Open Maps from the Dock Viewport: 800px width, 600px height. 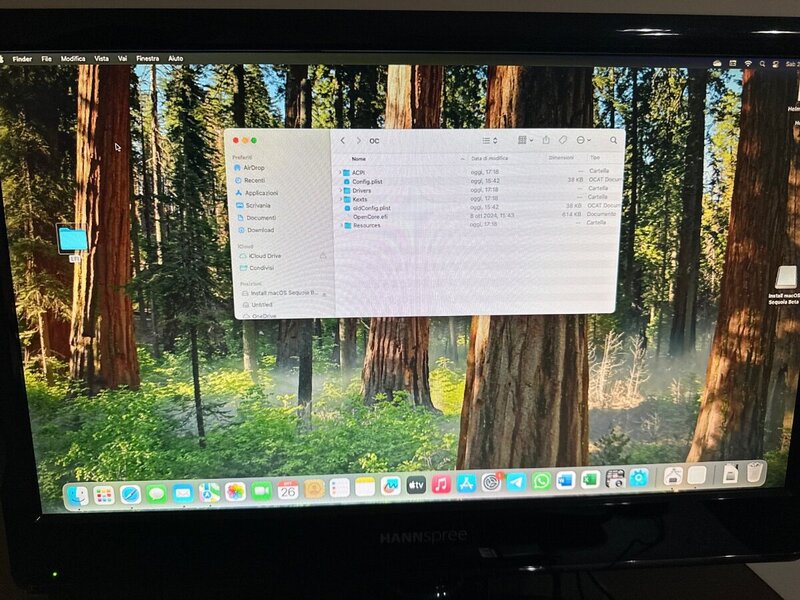(209, 492)
